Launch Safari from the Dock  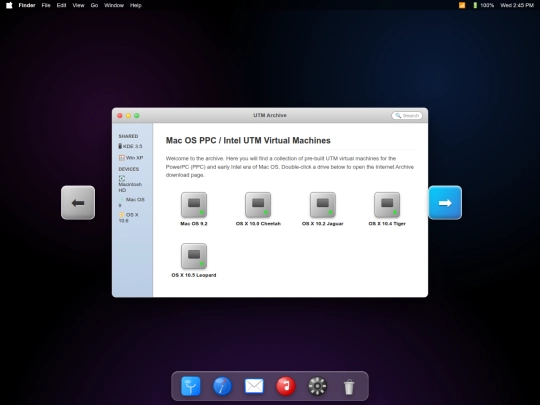click(222, 386)
